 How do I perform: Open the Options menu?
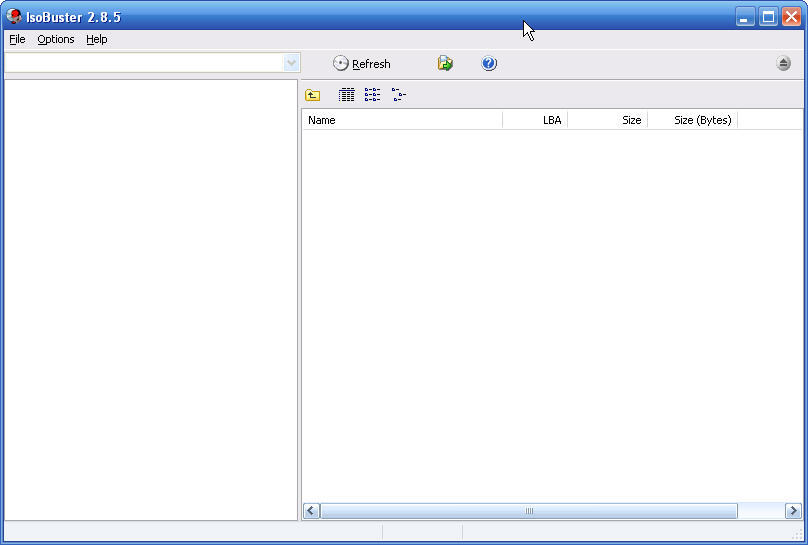click(56, 39)
